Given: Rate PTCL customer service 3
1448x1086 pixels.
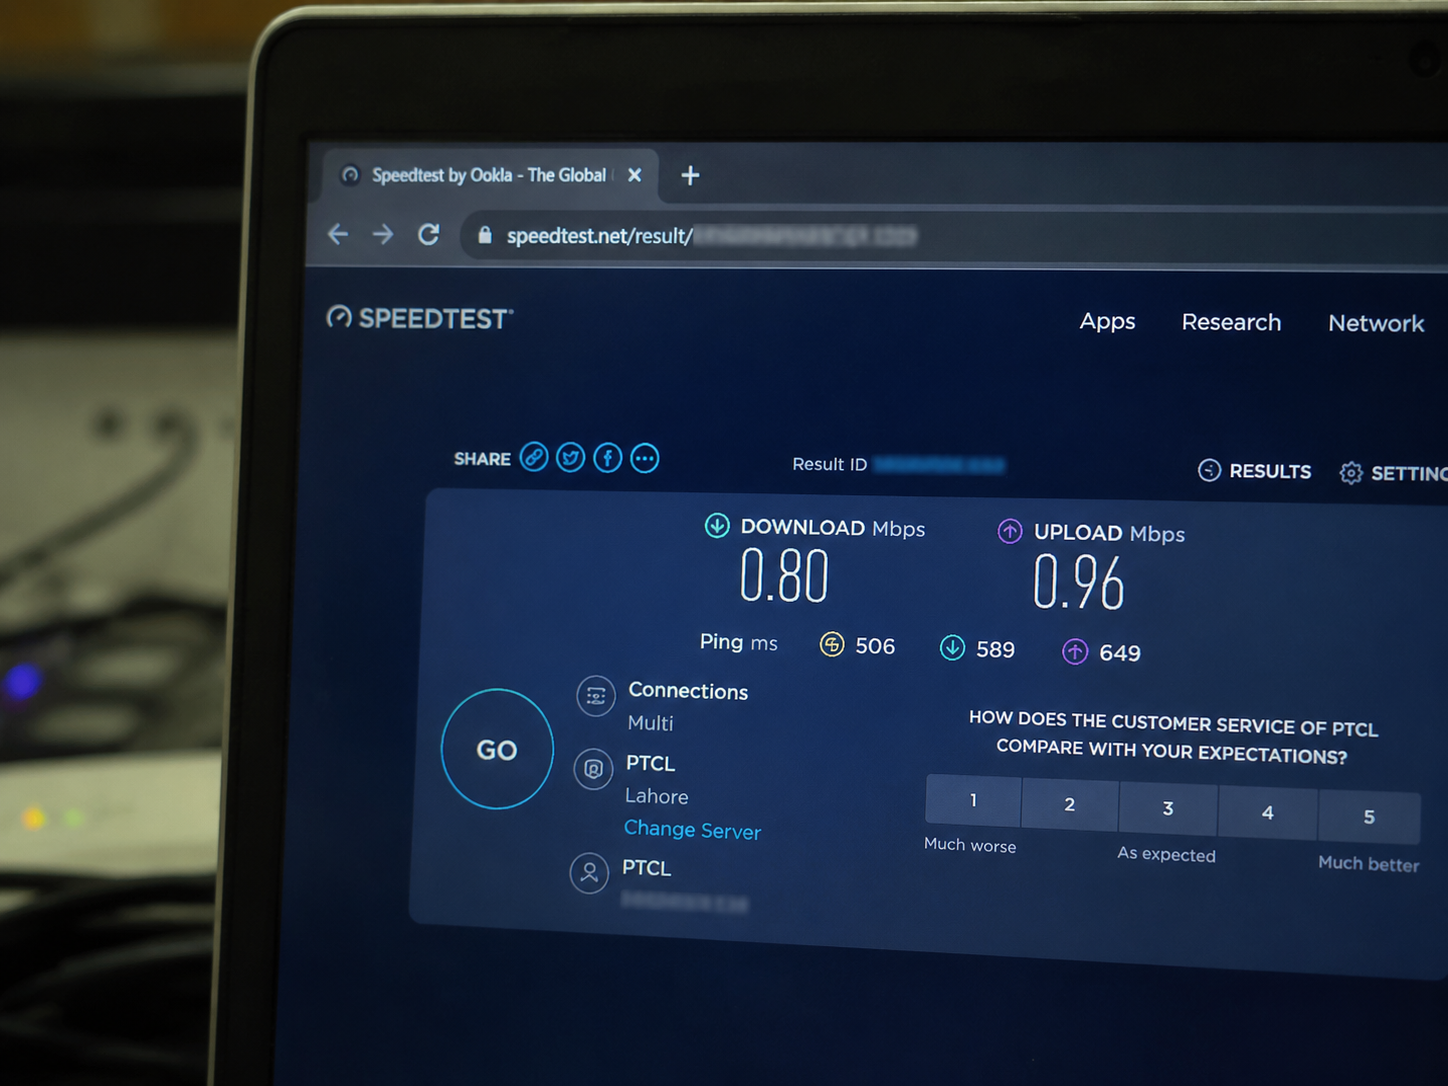Looking at the screenshot, I should pyautogui.click(x=1168, y=809).
